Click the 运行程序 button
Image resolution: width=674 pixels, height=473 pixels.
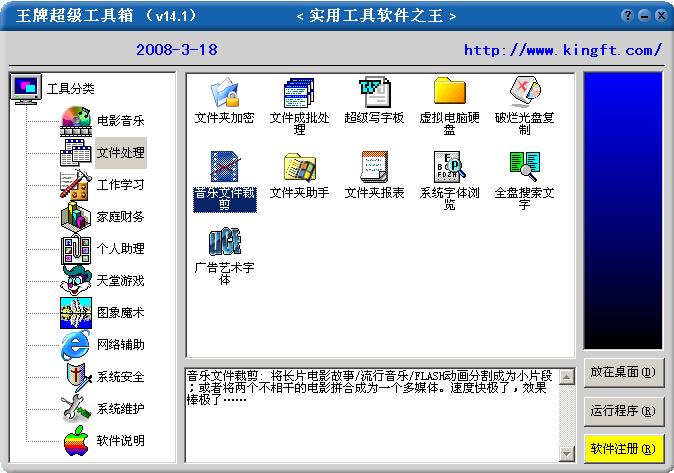(623, 411)
